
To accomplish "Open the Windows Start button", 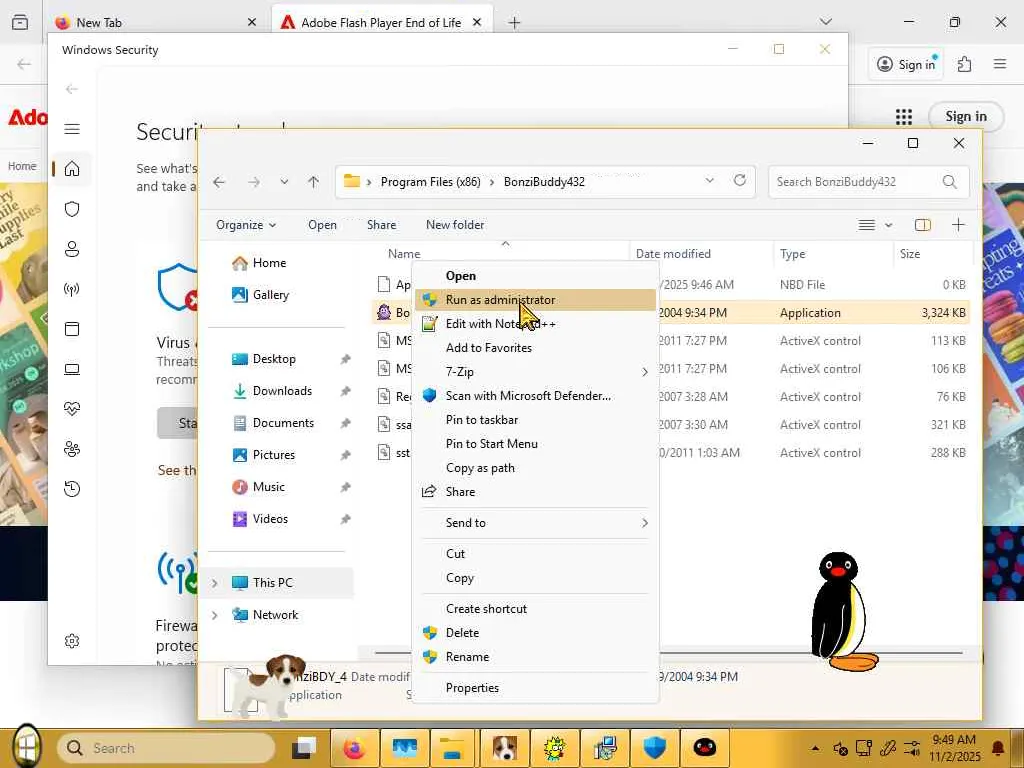I will click(26, 747).
